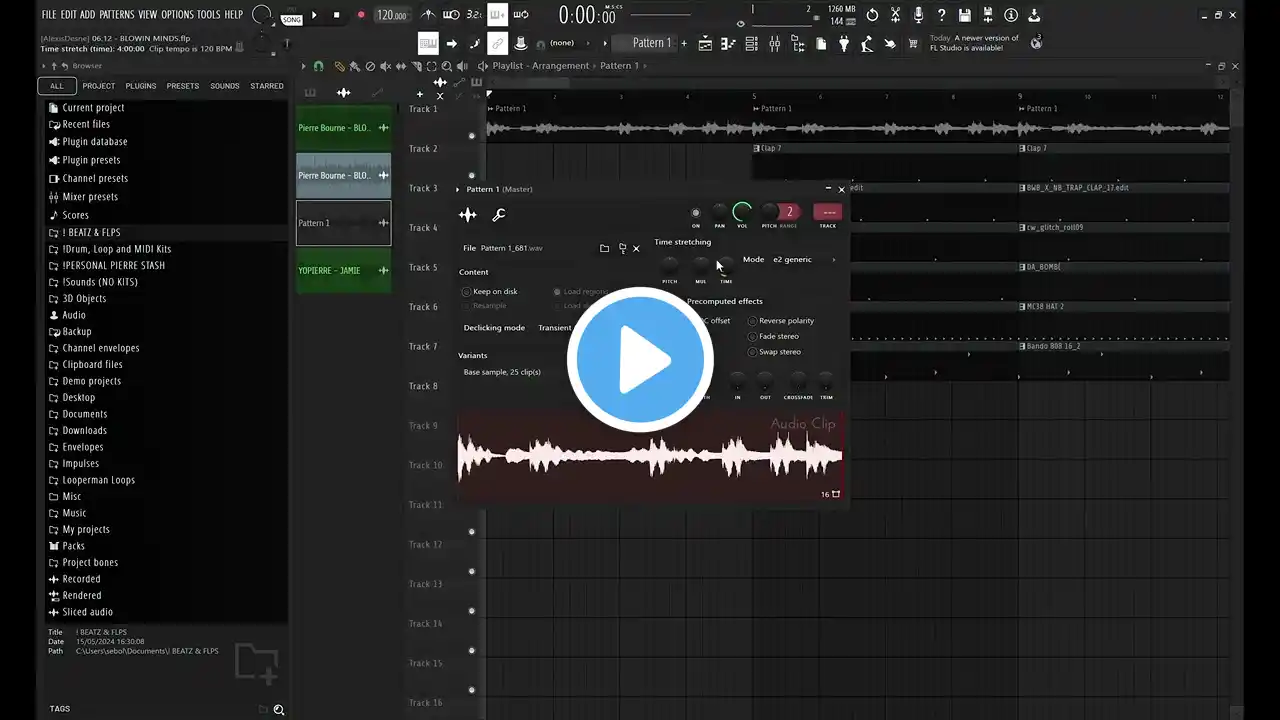
Task: Open the channel rack icon
Action: [752, 43]
